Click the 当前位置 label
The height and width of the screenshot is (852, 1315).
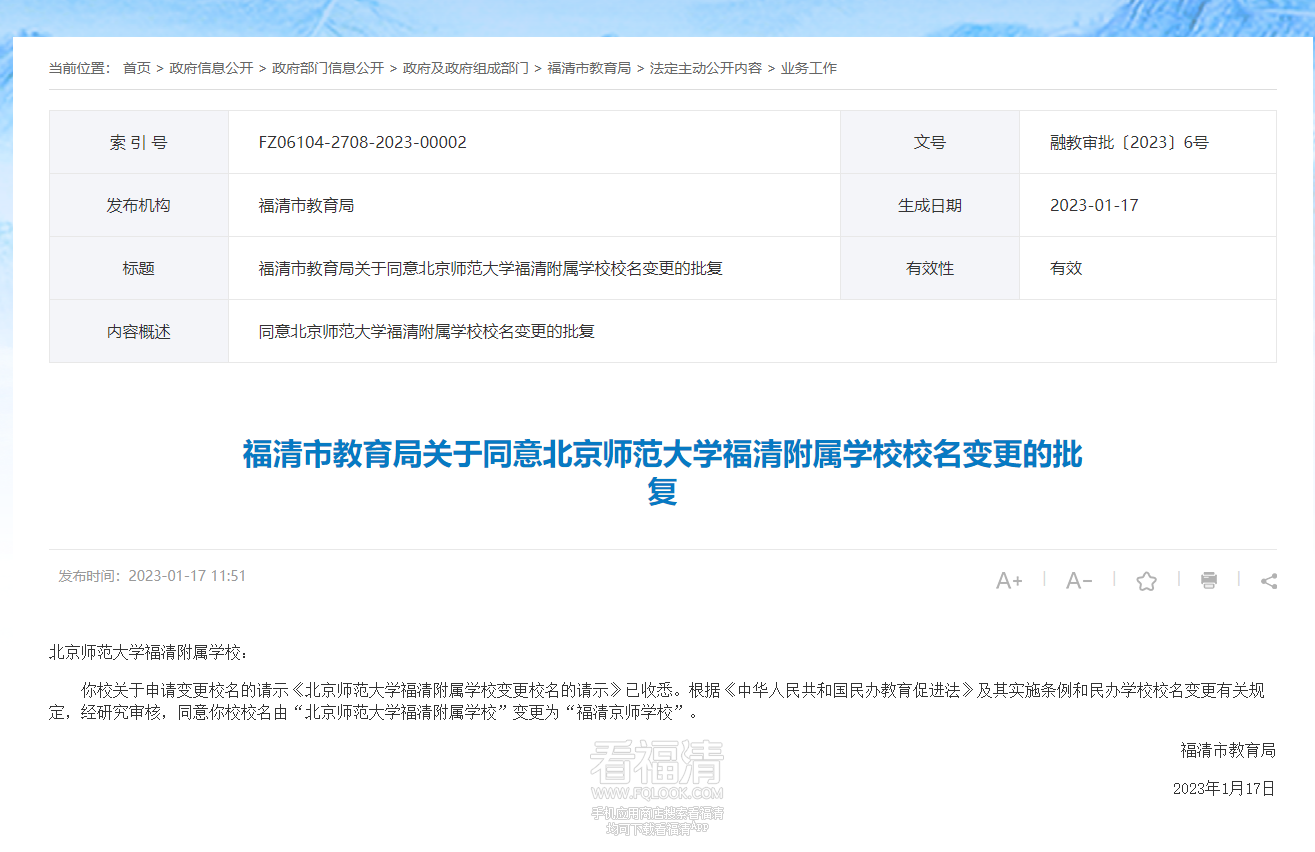tap(80, 68)
